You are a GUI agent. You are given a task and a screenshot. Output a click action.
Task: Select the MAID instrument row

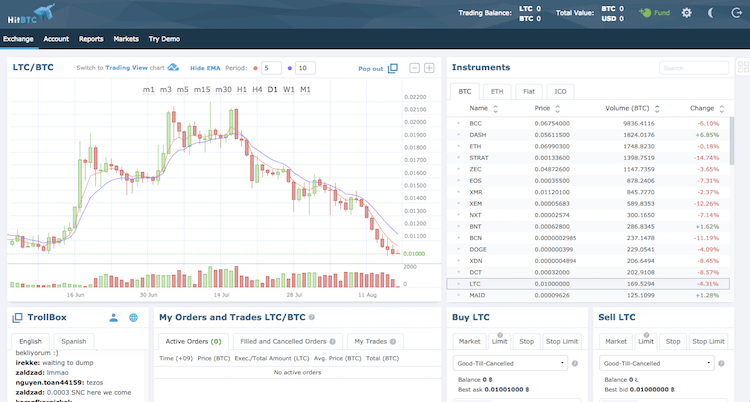tap(588, 295)
